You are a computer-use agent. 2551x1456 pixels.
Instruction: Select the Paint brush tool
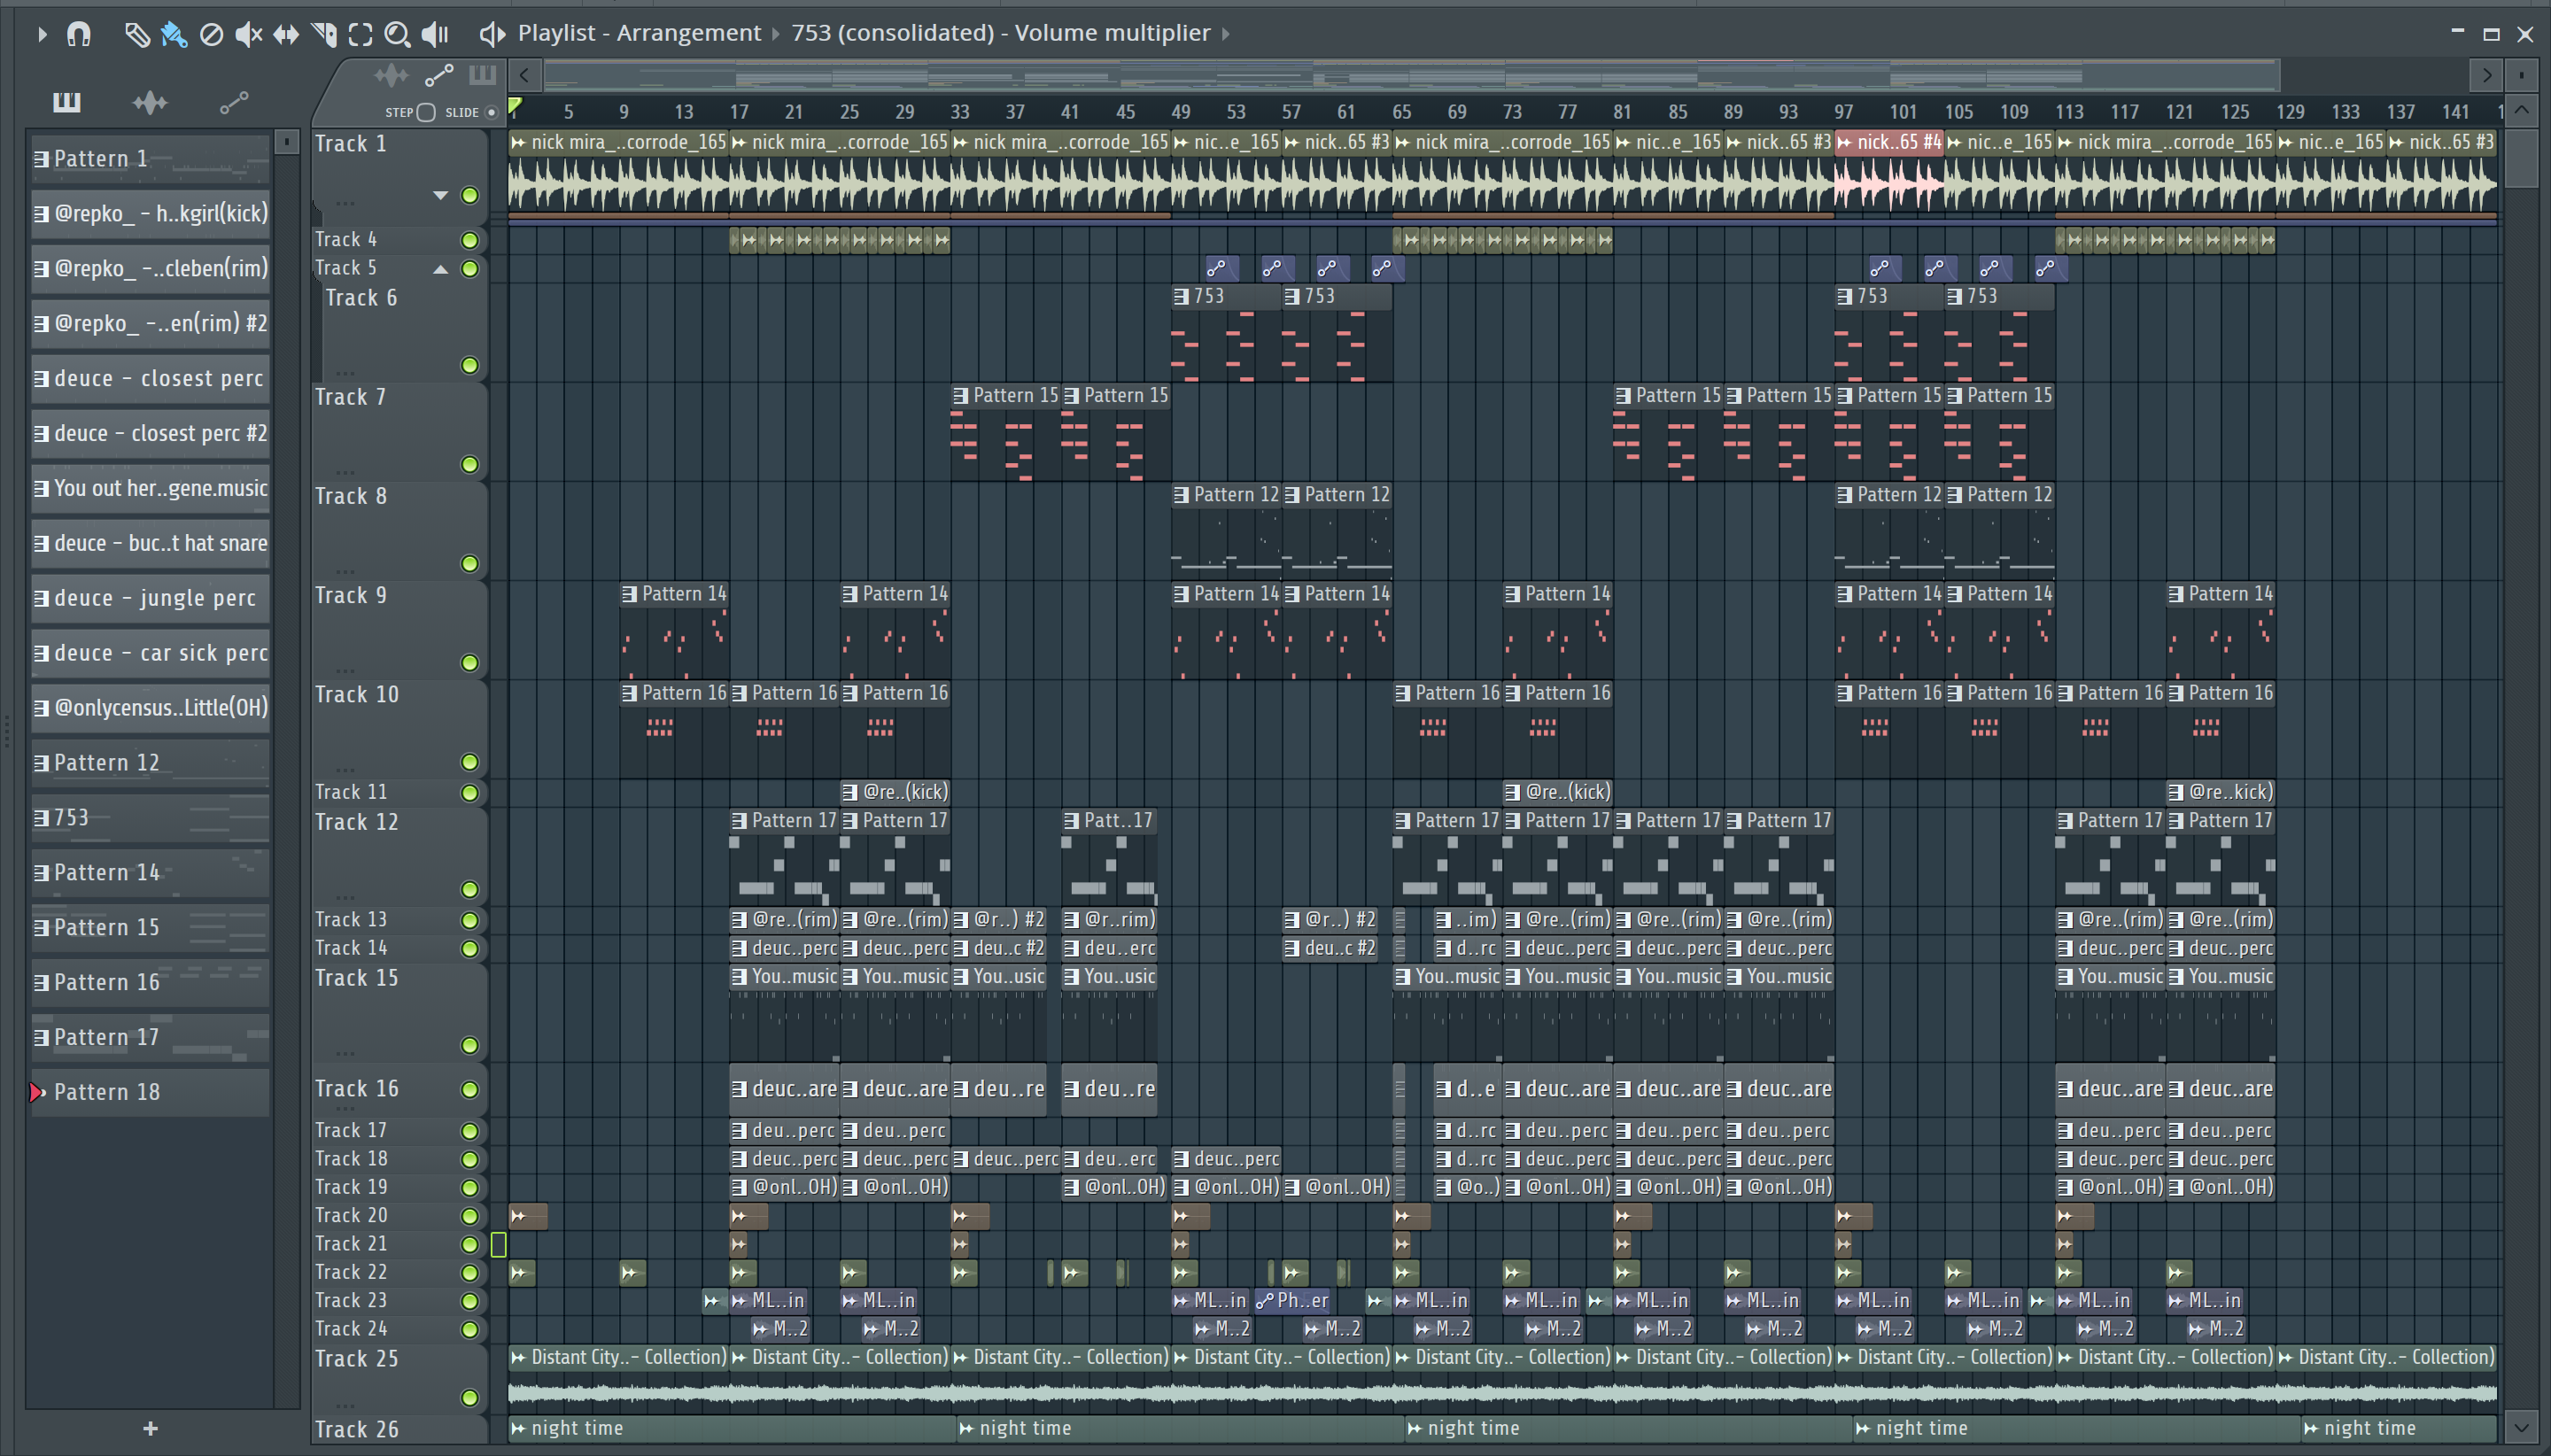[173, 35]
